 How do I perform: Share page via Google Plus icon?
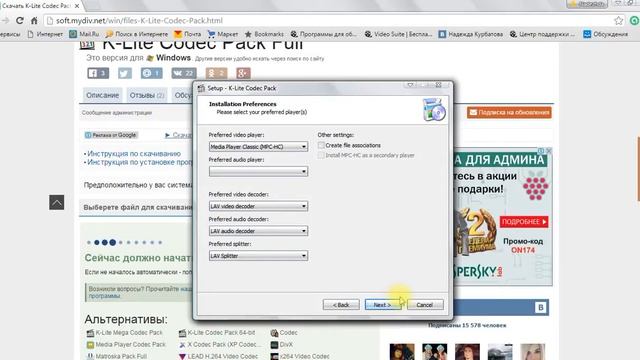click(243, 73)
